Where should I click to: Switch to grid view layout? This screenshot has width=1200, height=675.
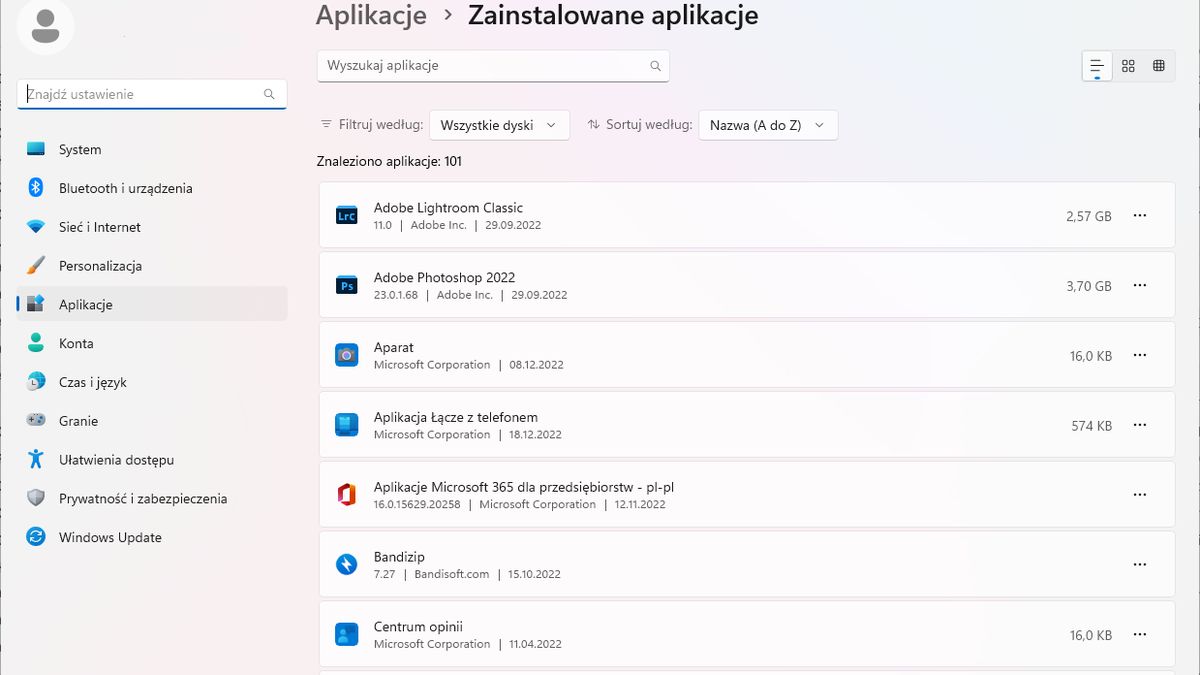(1128, 65)
